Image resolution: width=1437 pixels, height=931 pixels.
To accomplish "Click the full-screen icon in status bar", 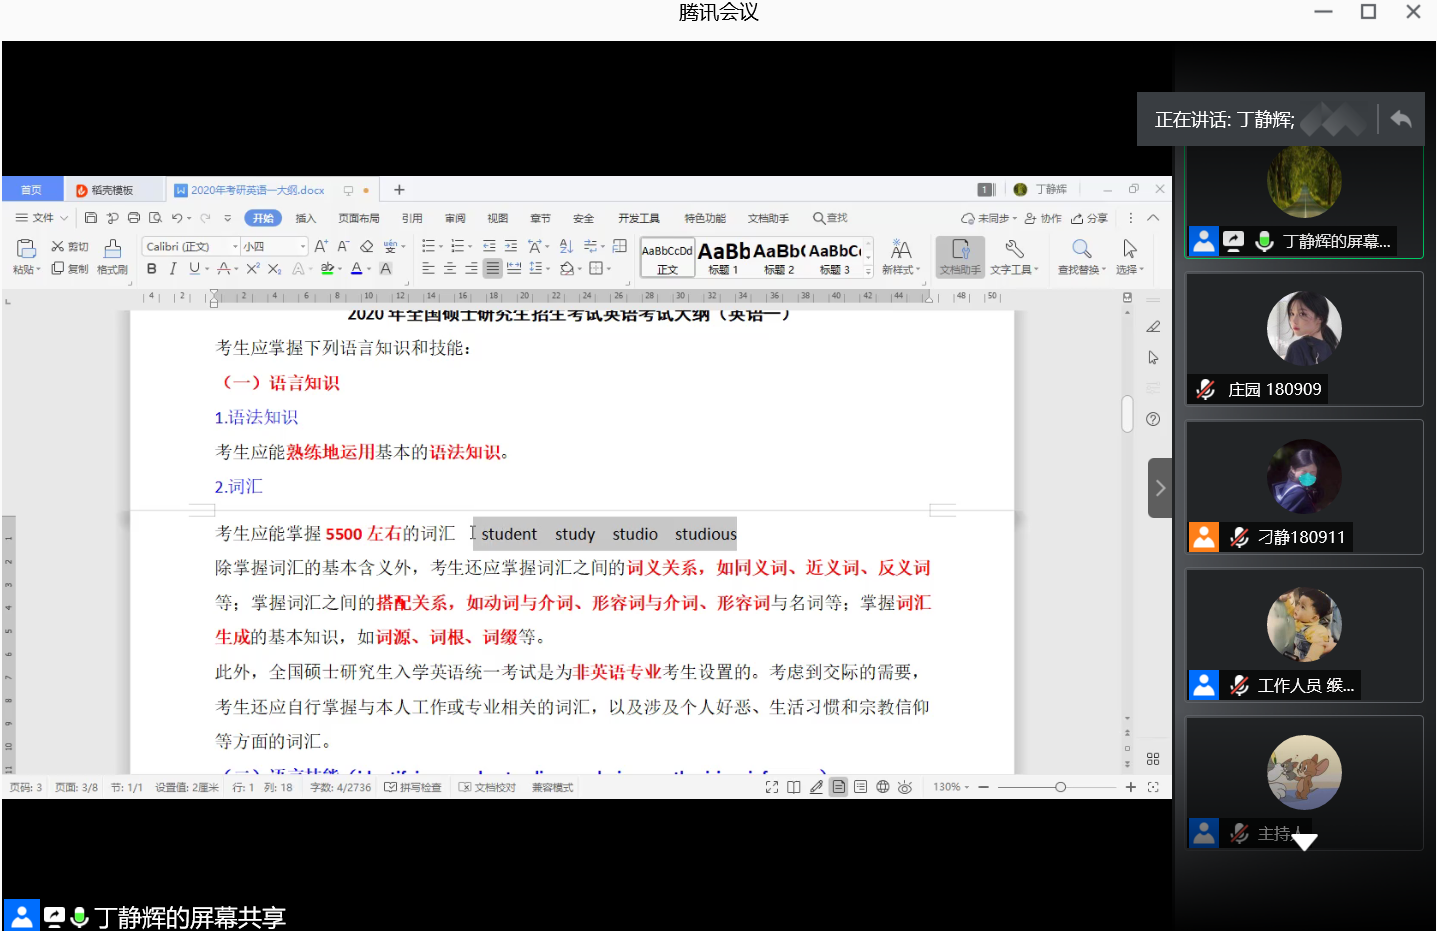I will coord(772,787).
